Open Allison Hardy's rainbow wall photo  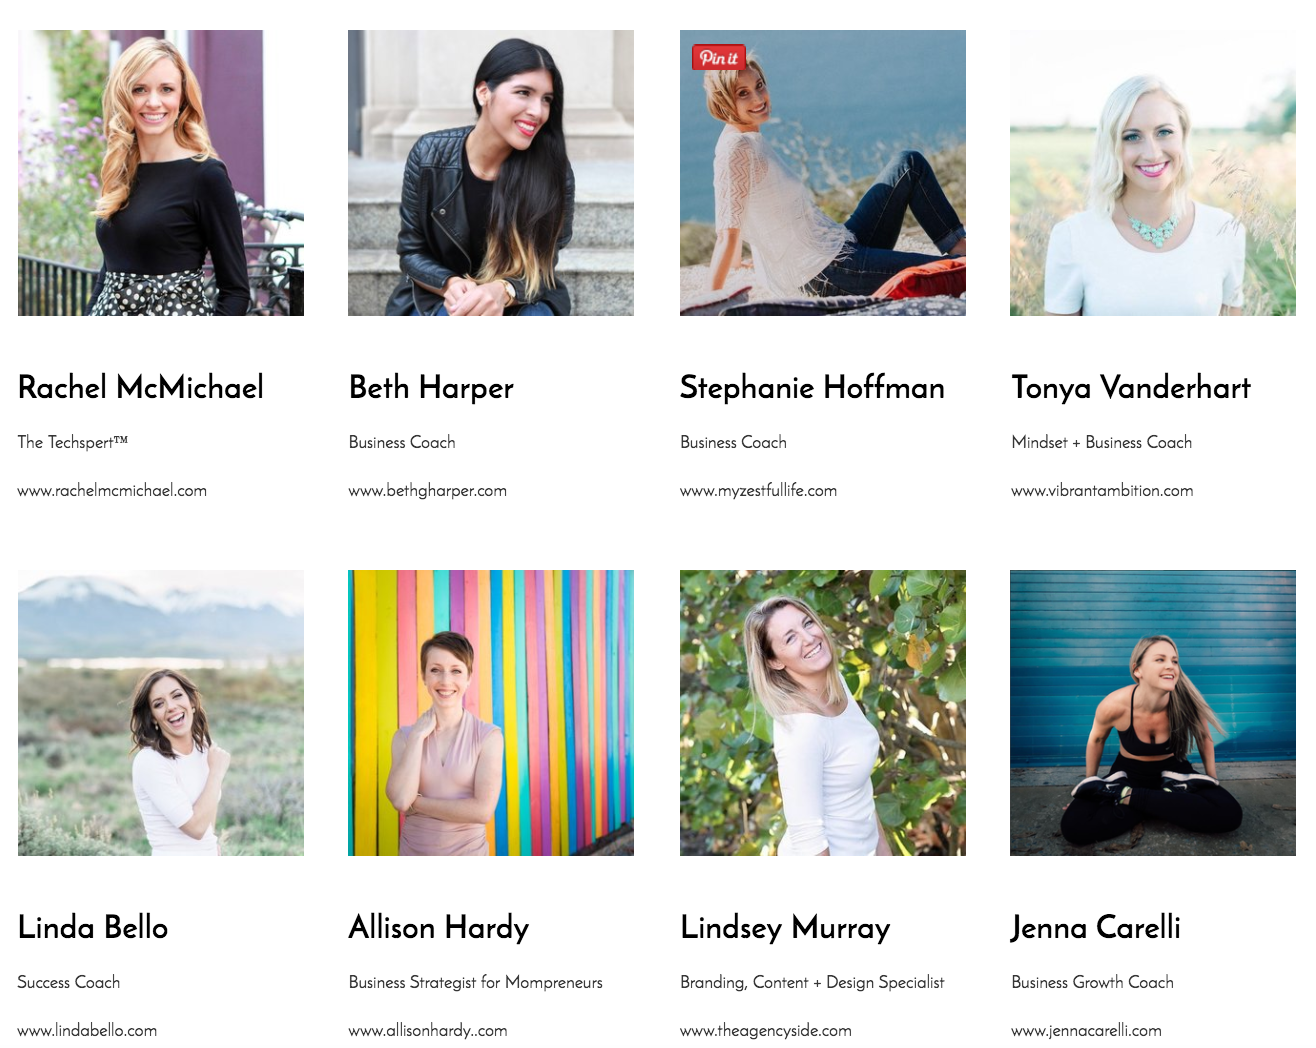[x=491, y=713]
